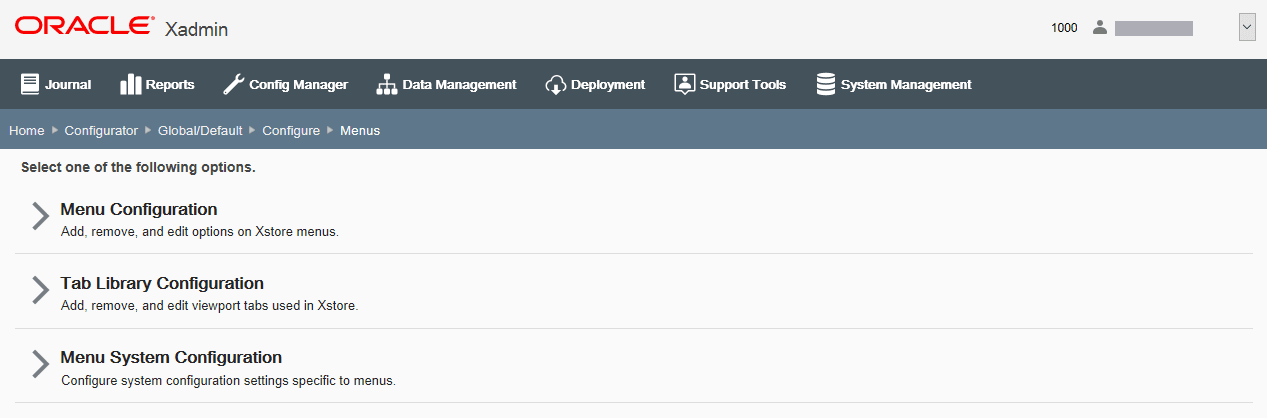Viewport: 1267px width, 418px height.
Task: Open the Reports menu
Action: tap(158, 85)
